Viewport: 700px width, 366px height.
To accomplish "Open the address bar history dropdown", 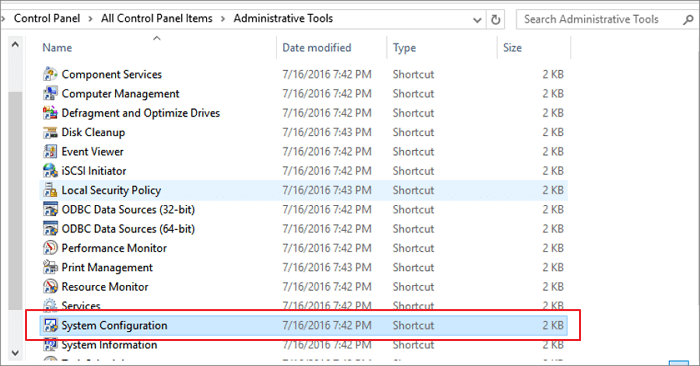I will (x=477, y=20).
